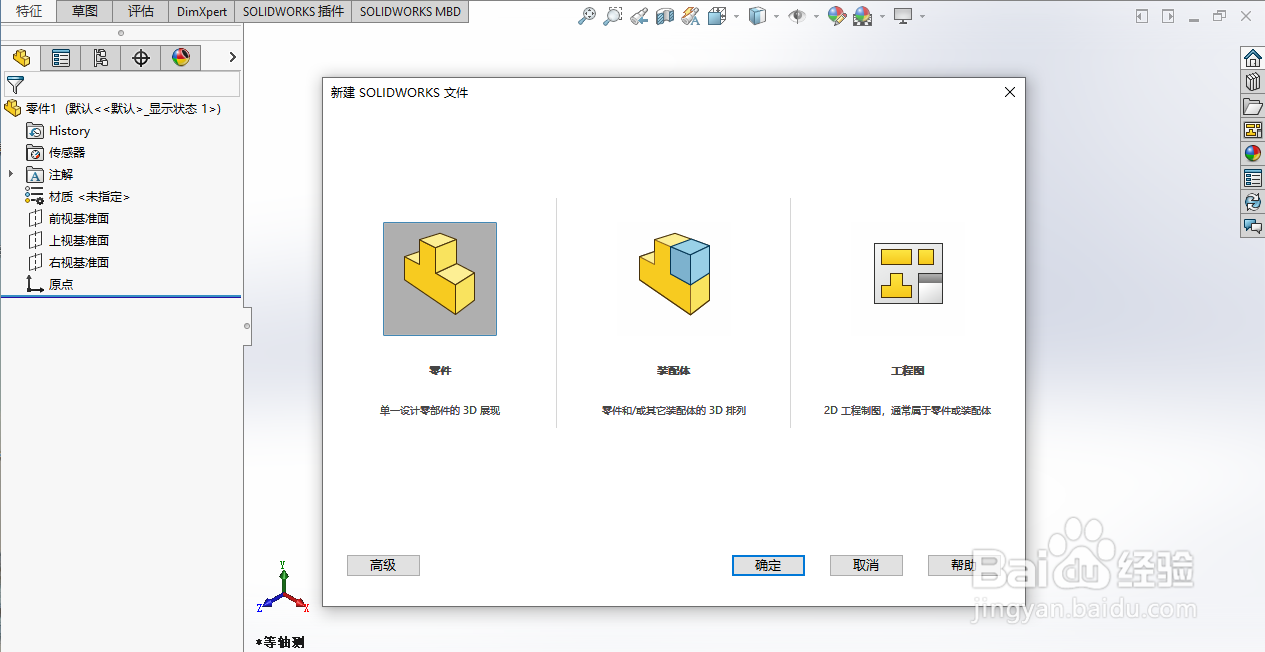The height and width of the screenshot is (652, 1265).
Task: Open the View Orientation dropdown arrow
Action: point(737,16)
